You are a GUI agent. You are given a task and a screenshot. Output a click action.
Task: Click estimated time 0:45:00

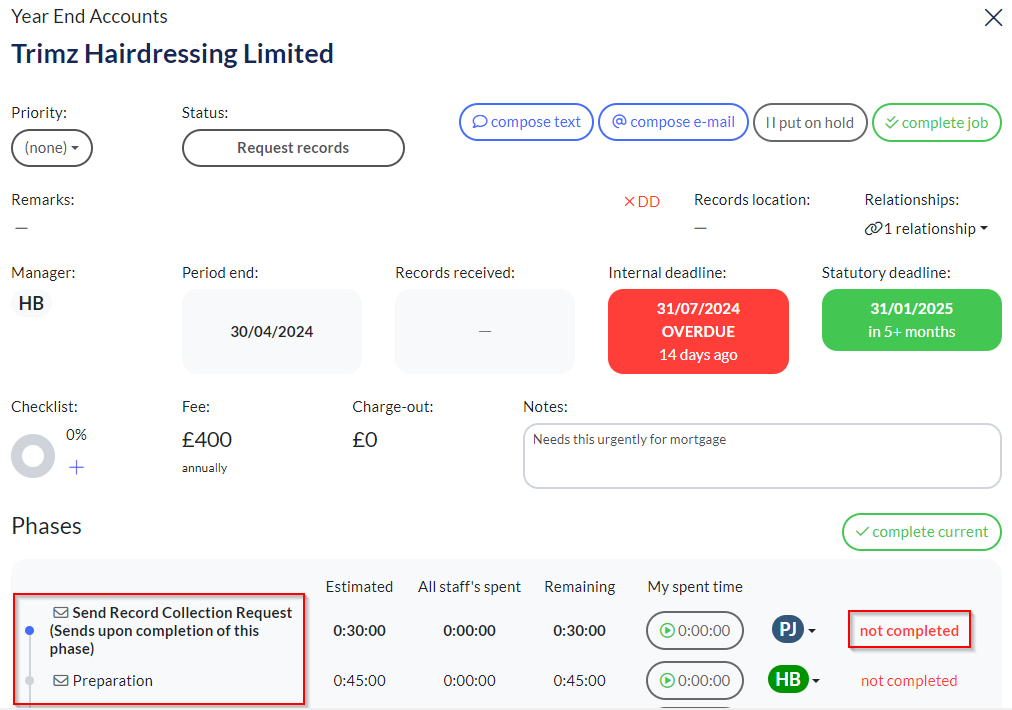359,680
